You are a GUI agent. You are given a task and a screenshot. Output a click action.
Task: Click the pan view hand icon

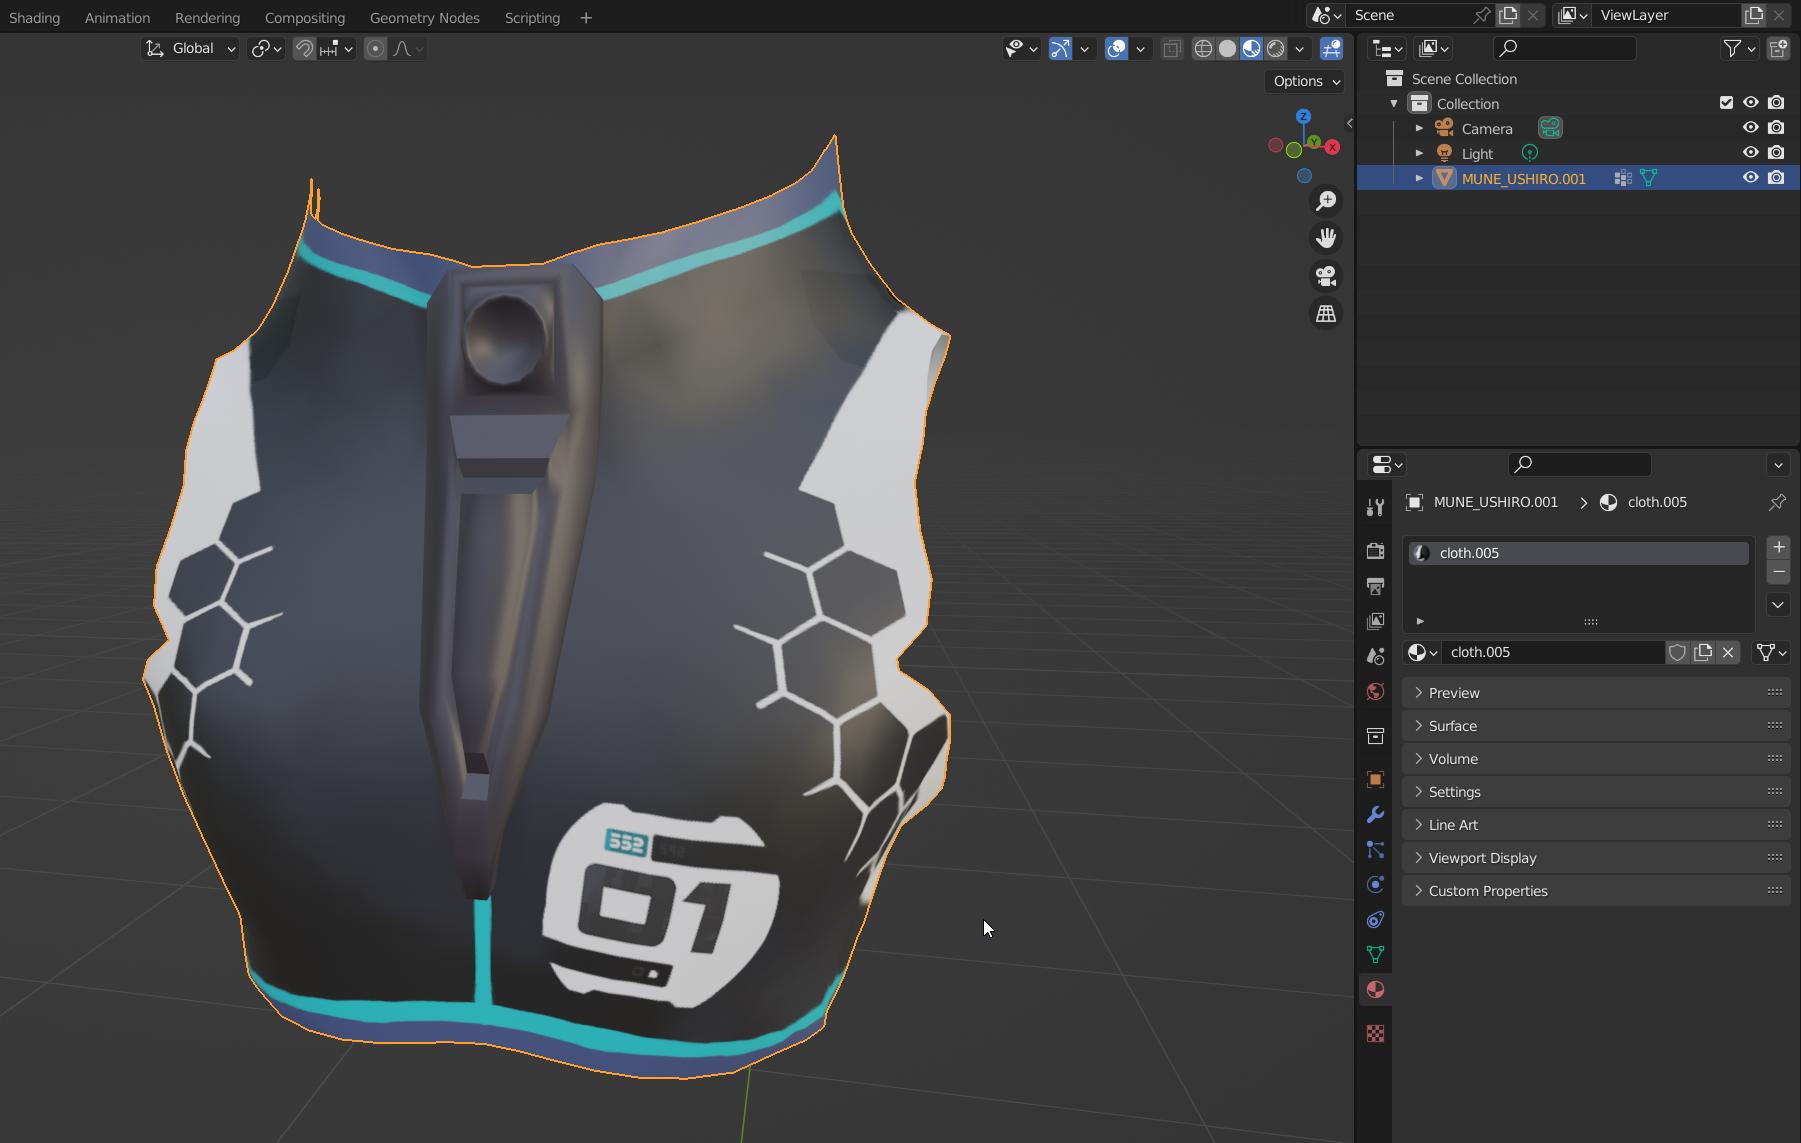[1326, 238]
